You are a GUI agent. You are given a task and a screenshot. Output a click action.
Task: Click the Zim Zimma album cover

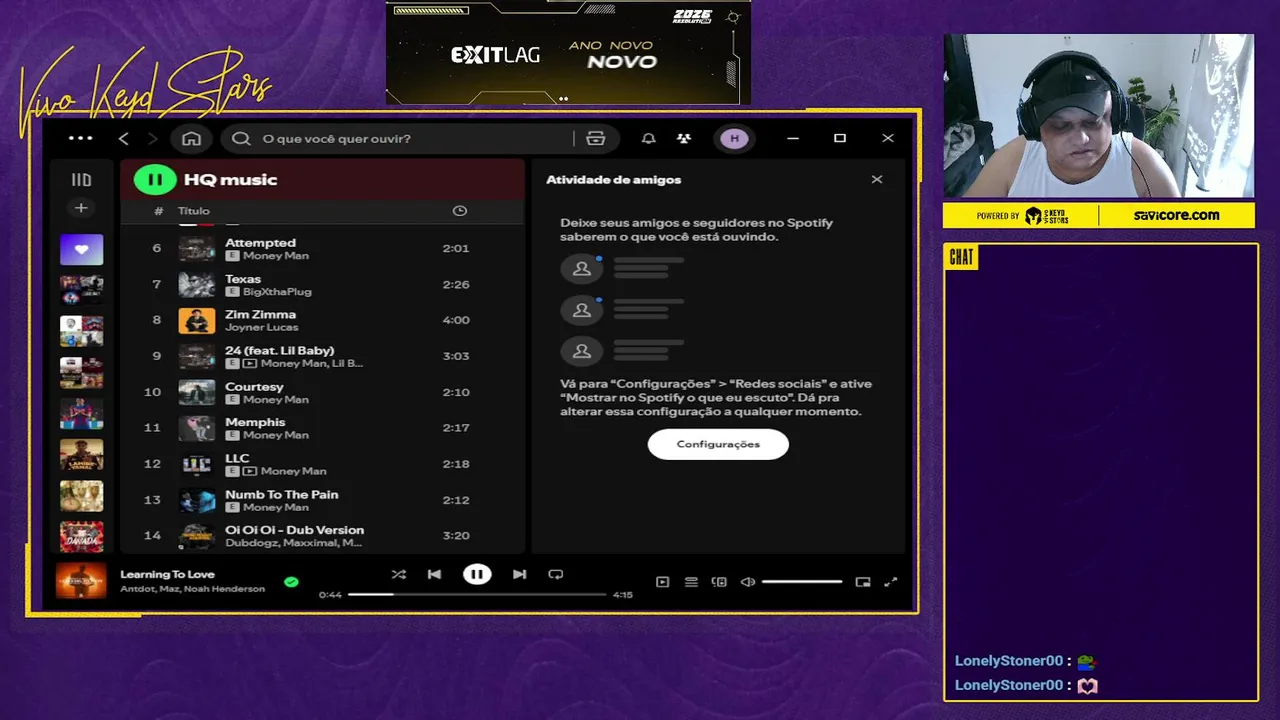click(x=197, y=320)
